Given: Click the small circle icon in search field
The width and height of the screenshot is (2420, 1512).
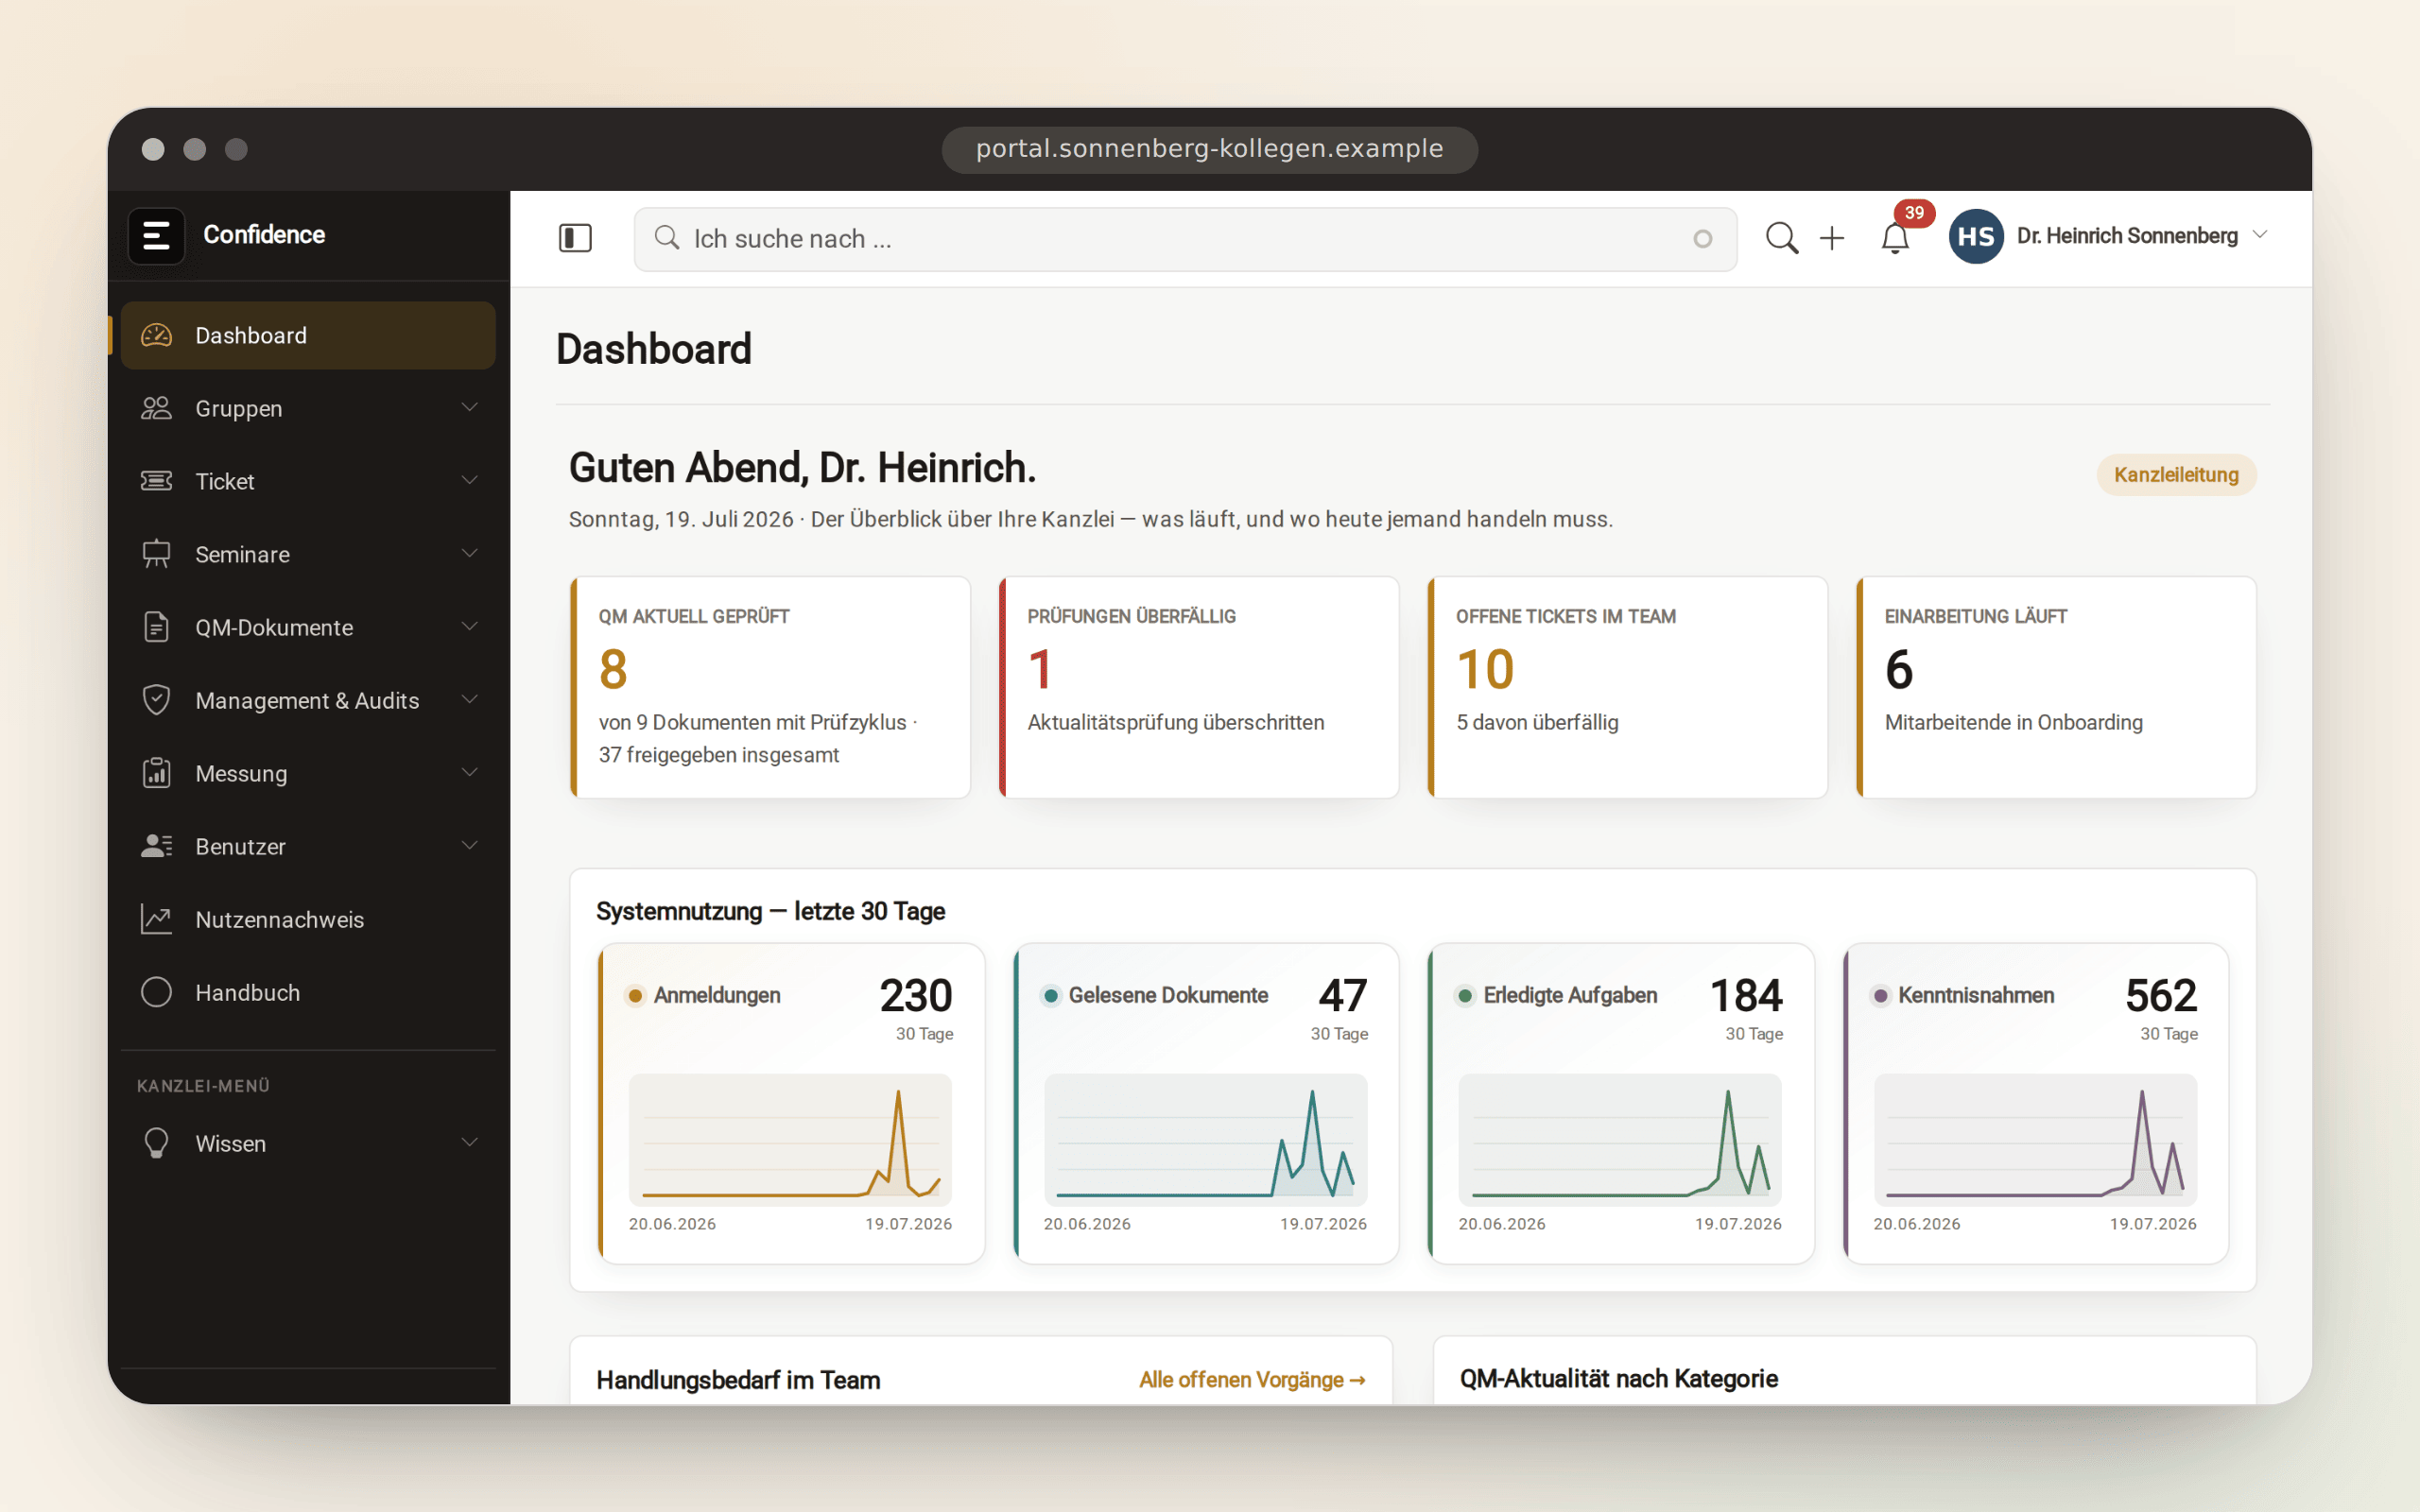Looking at the screenshot, I should coord(1702,239).
